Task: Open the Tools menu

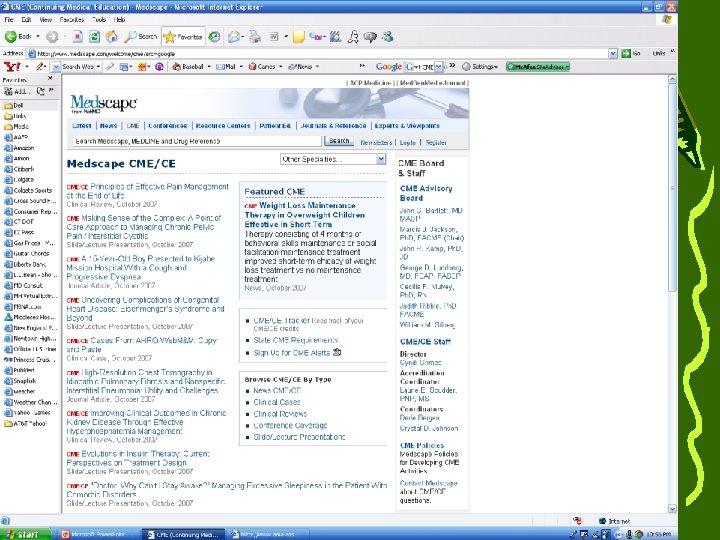Action: click(99, 20)
